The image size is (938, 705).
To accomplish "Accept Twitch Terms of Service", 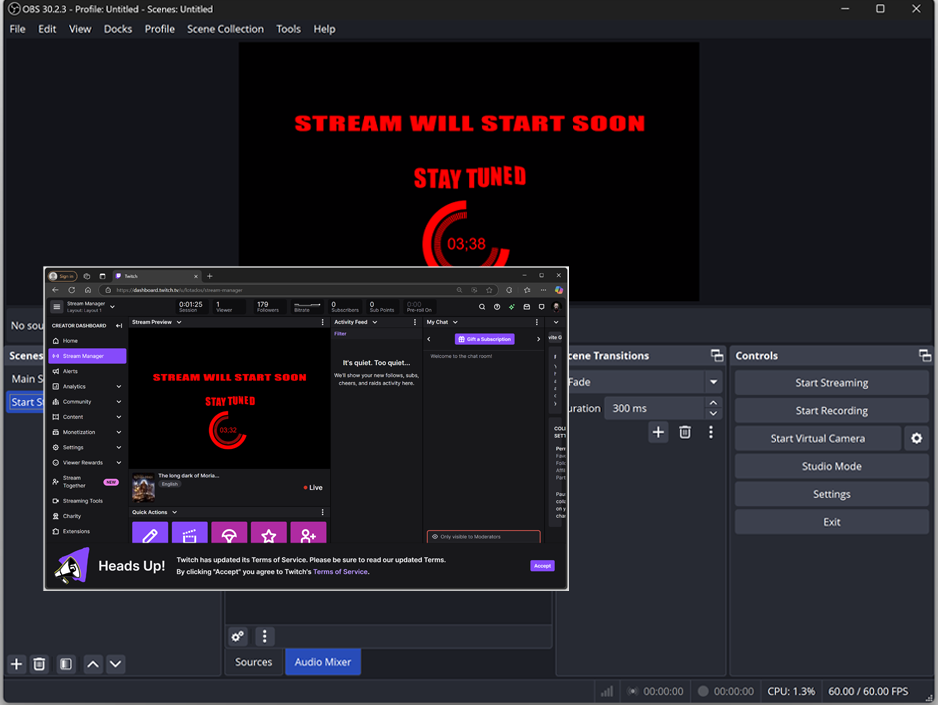I will pos(542,566).
